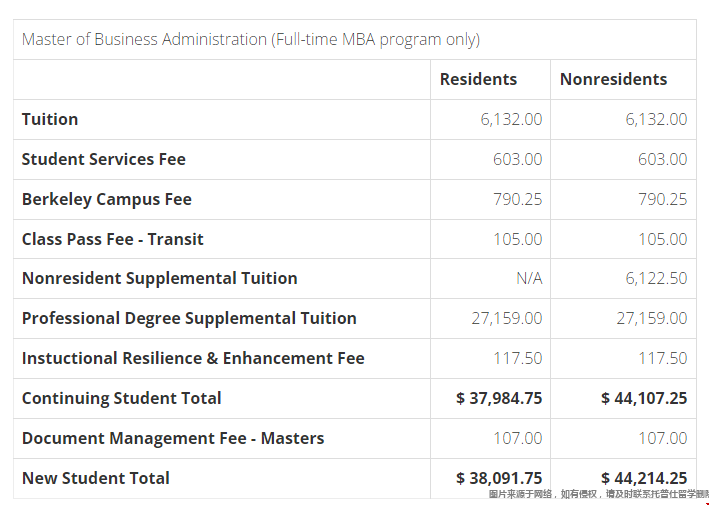Click the Nonresidents column header
The height and width of the screenshot is (505, 709).
point(613,79)
